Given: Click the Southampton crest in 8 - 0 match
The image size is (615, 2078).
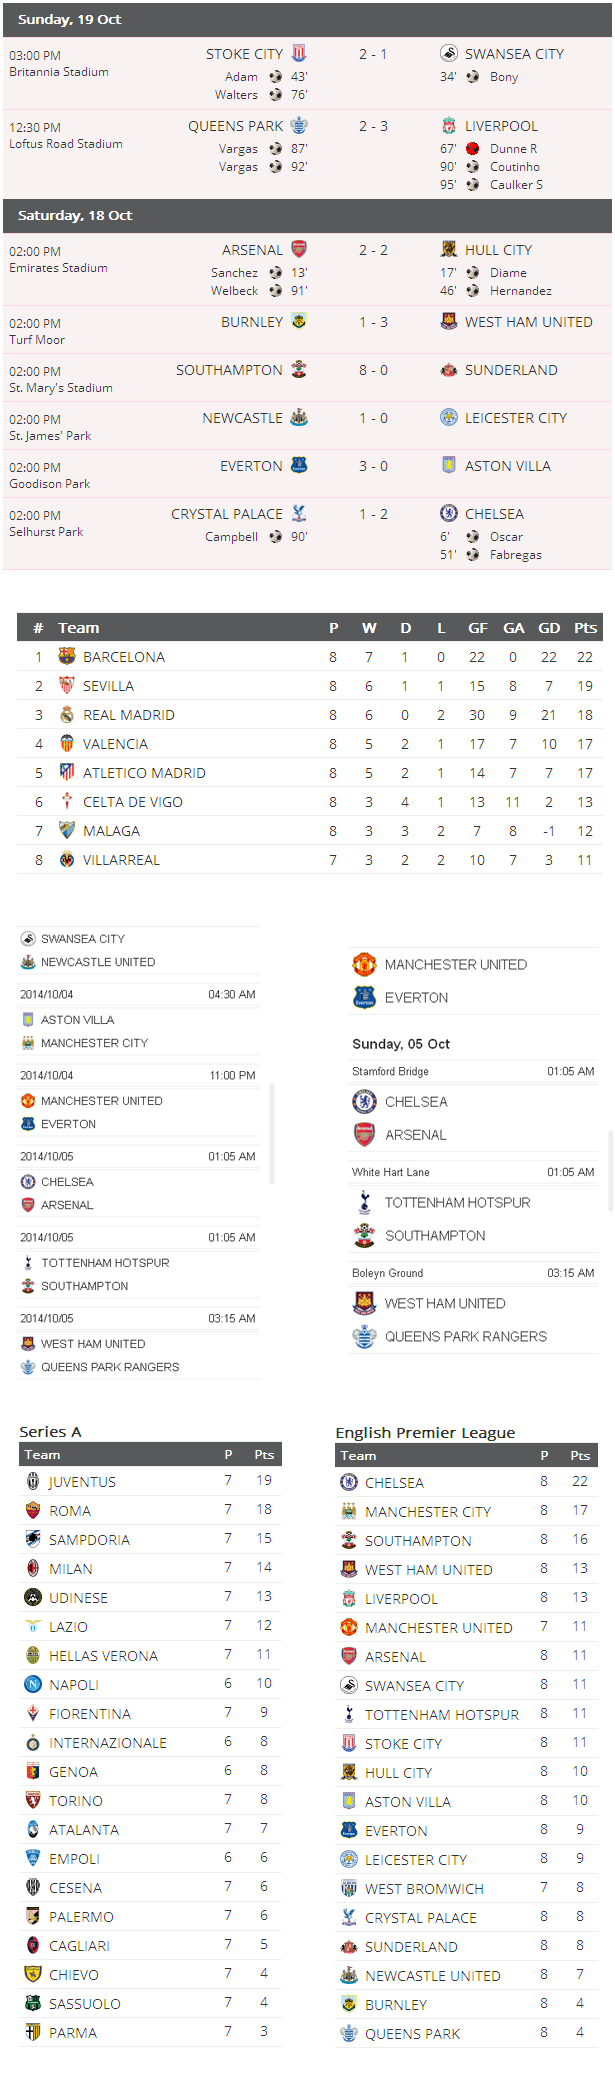Looking at the screenshot, I should click(x=298, y=370).
